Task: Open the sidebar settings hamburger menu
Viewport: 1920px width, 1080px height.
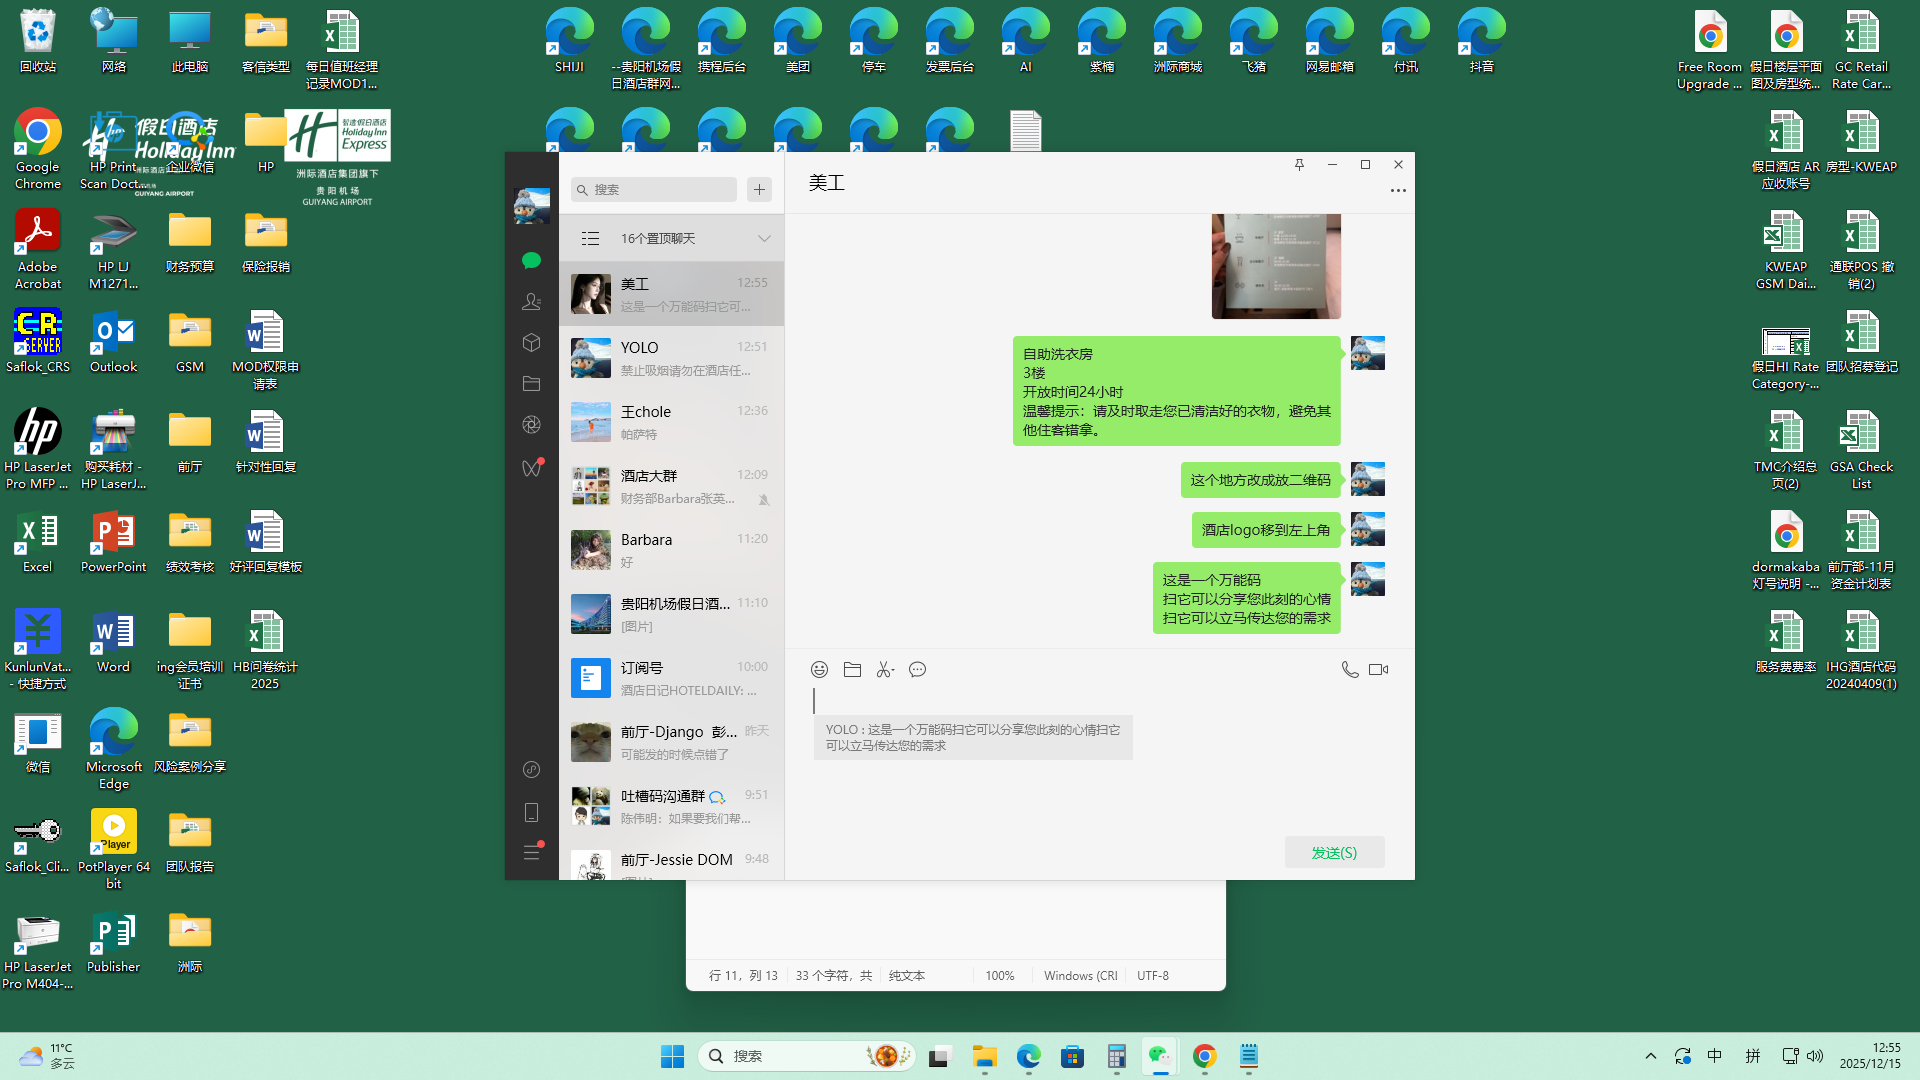Action: coord(531,853)
